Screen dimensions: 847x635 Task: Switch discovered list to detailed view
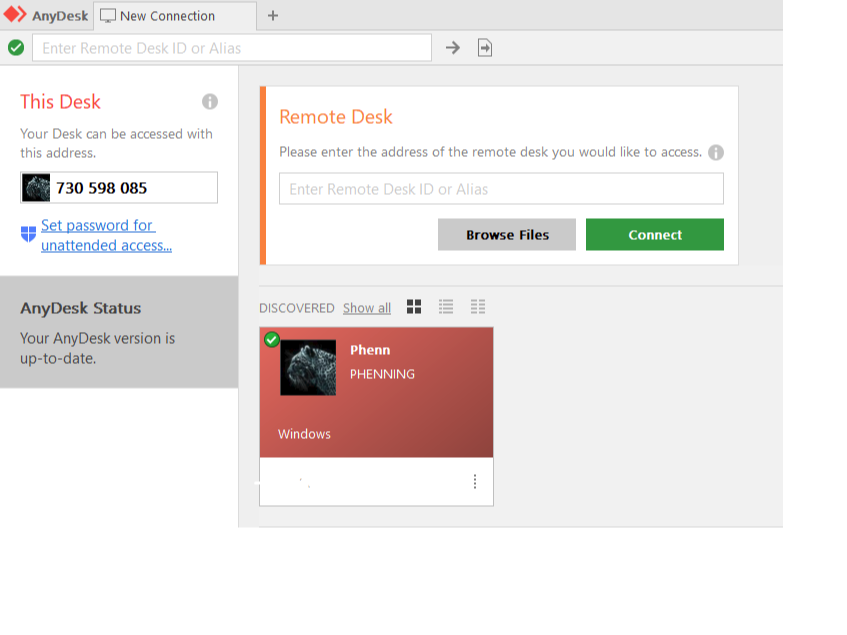coord(478,307)
